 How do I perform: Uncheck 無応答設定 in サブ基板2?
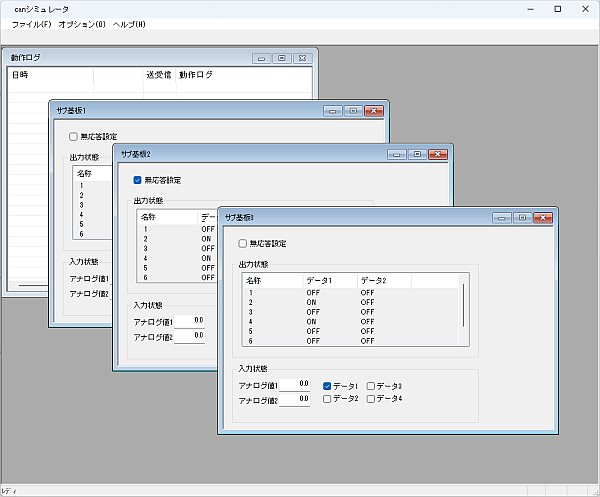(x=138, y=180)
